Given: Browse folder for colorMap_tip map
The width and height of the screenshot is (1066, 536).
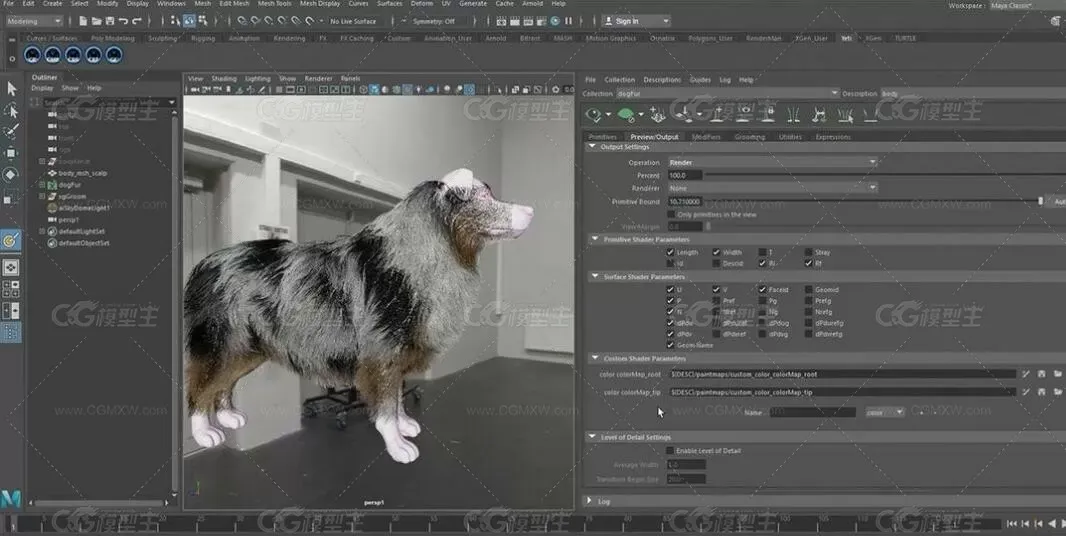Looking at the screenshot, I should point(1057,392).
